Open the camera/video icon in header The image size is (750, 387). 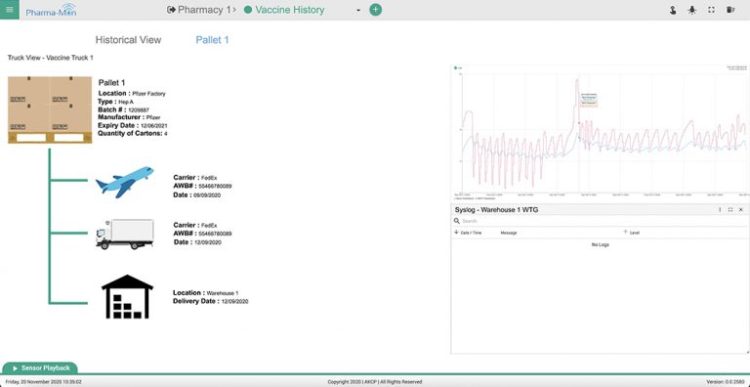pyautogui.click(x=730, y=10)
